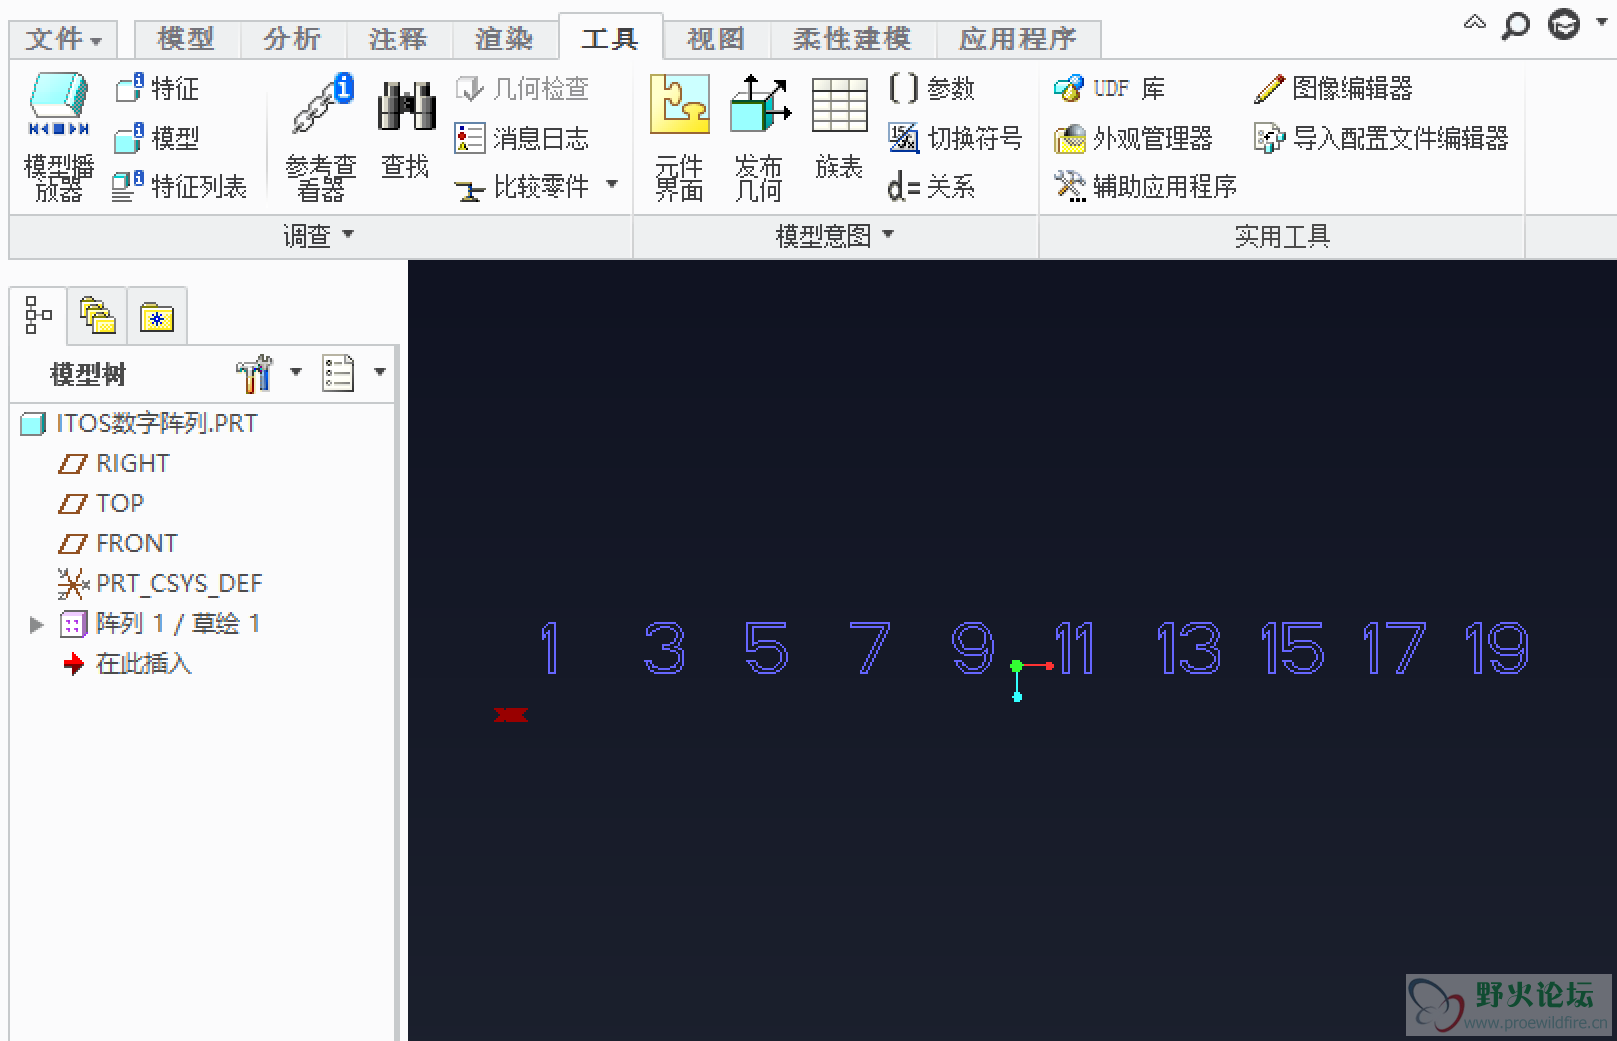Click the coordinate system origin in viewport
Viewport: 1617px width, 1041px height.
coord(1017,666)
